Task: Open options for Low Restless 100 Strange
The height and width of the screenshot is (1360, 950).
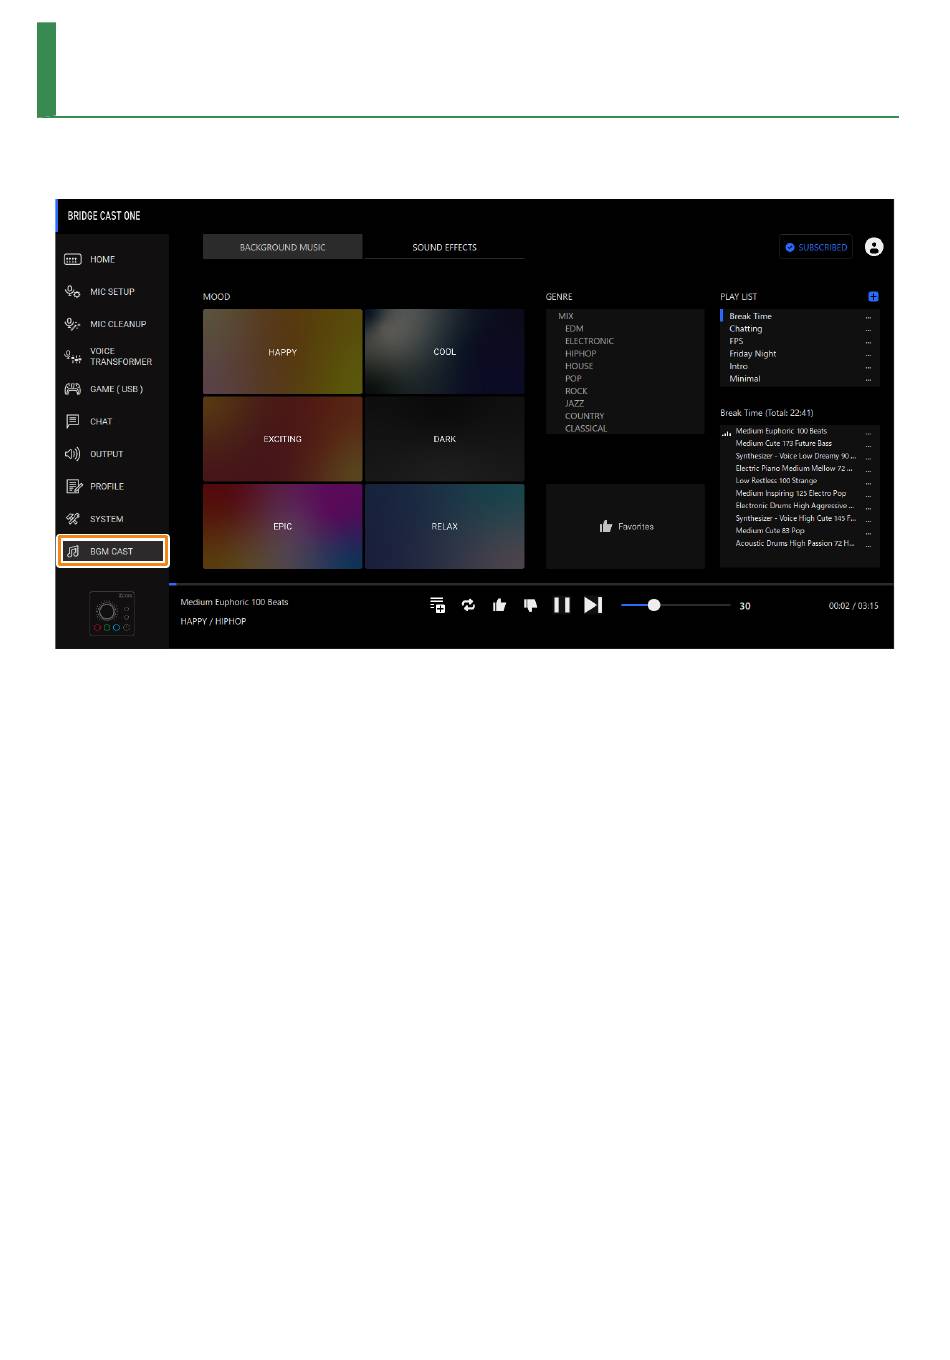Action: [868, 482]
